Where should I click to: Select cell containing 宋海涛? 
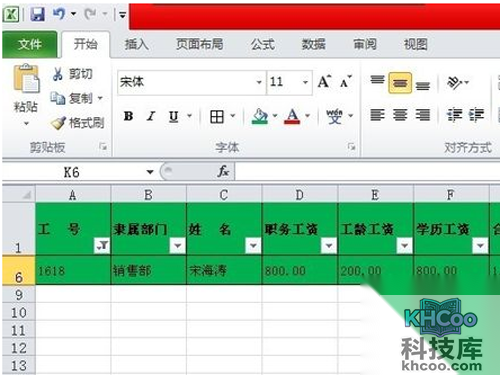(224, 270)
